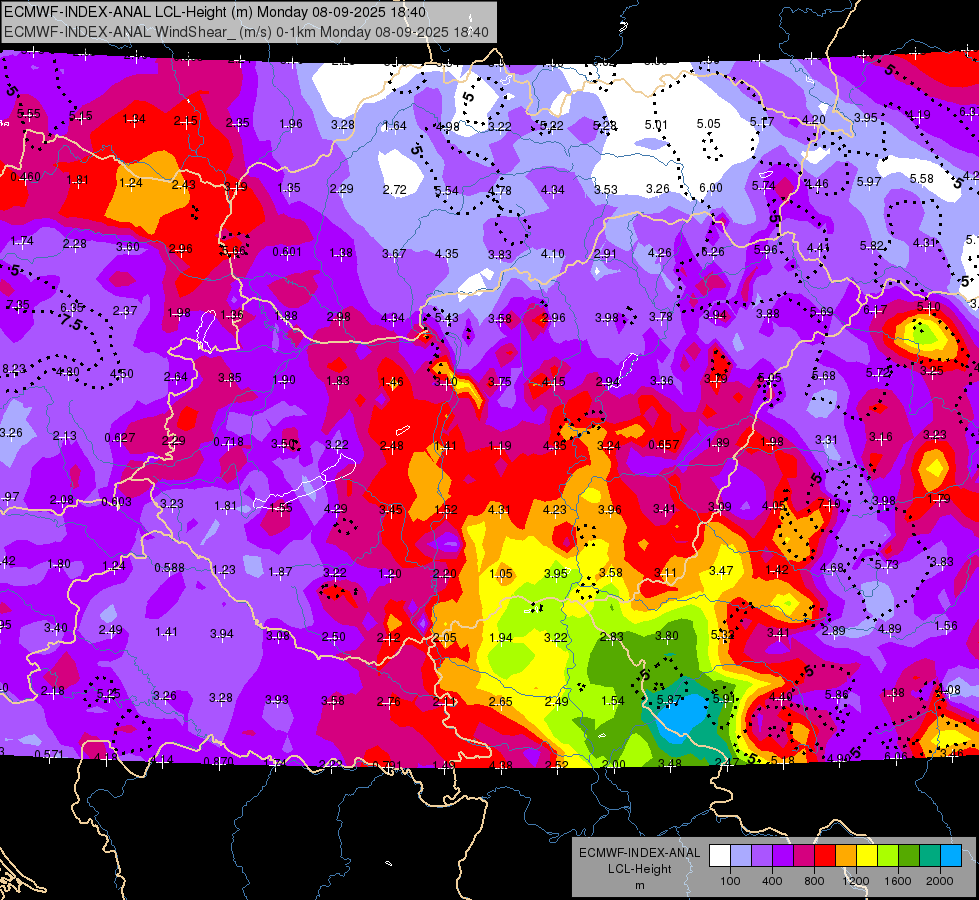Select the bright blue legend swatch
The width and height of the screenshot is (979, 900).
pos(951,856)
